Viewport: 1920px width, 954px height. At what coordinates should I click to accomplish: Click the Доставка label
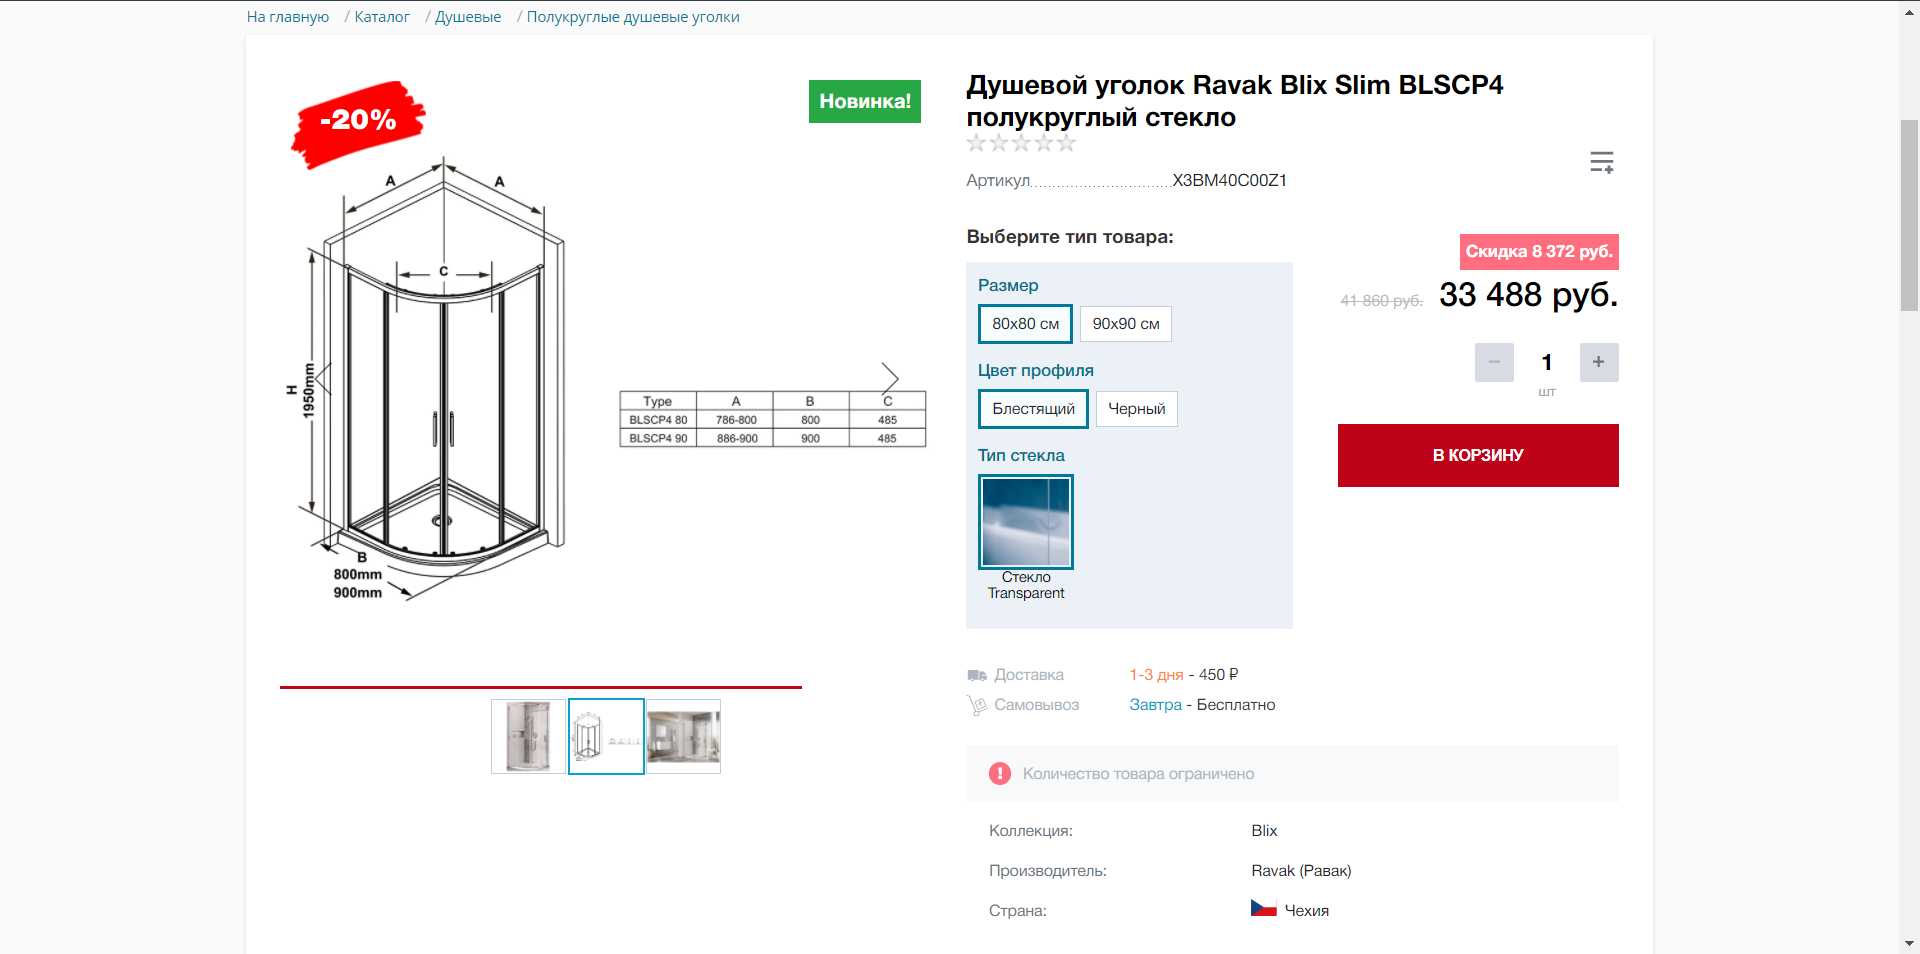pyautogui.click(x=1029, y=675)
